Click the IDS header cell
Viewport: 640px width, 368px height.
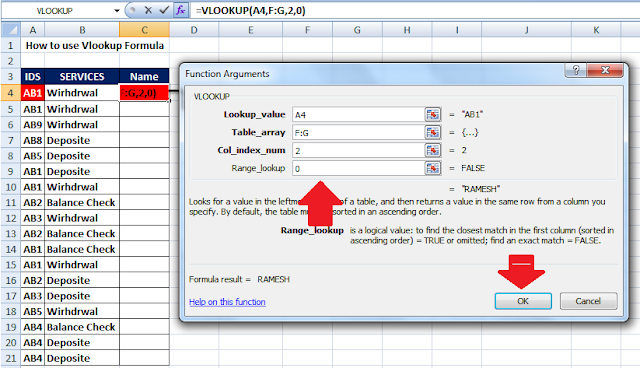(33, 77)
